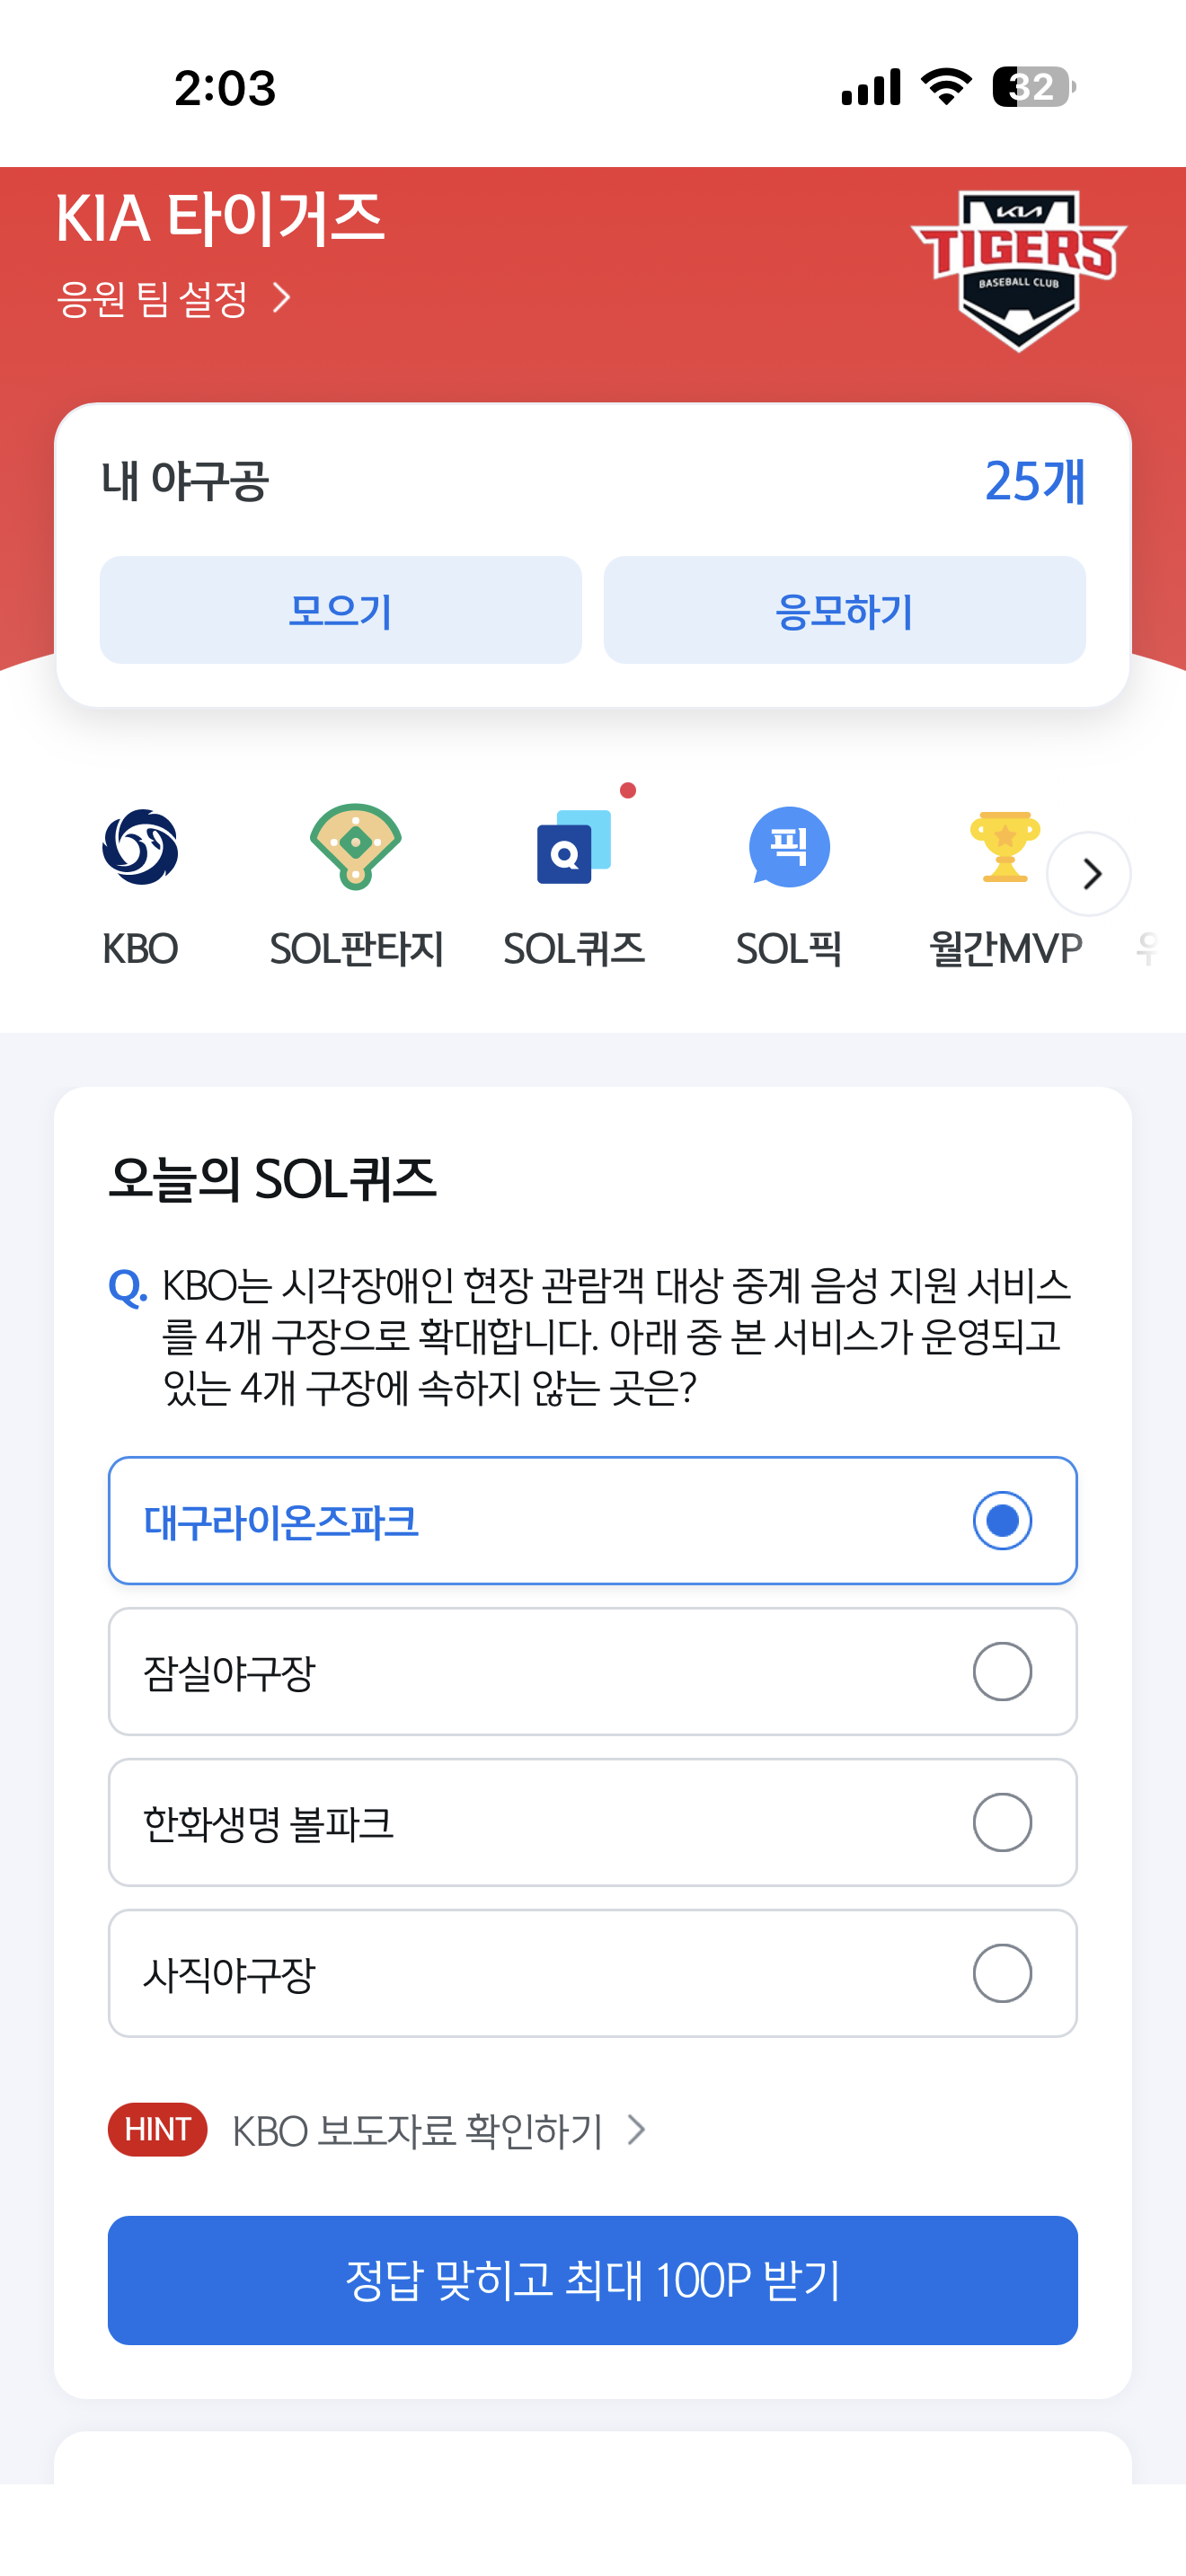Open the SOL퀴즈 icon

(x=574, y=847)
